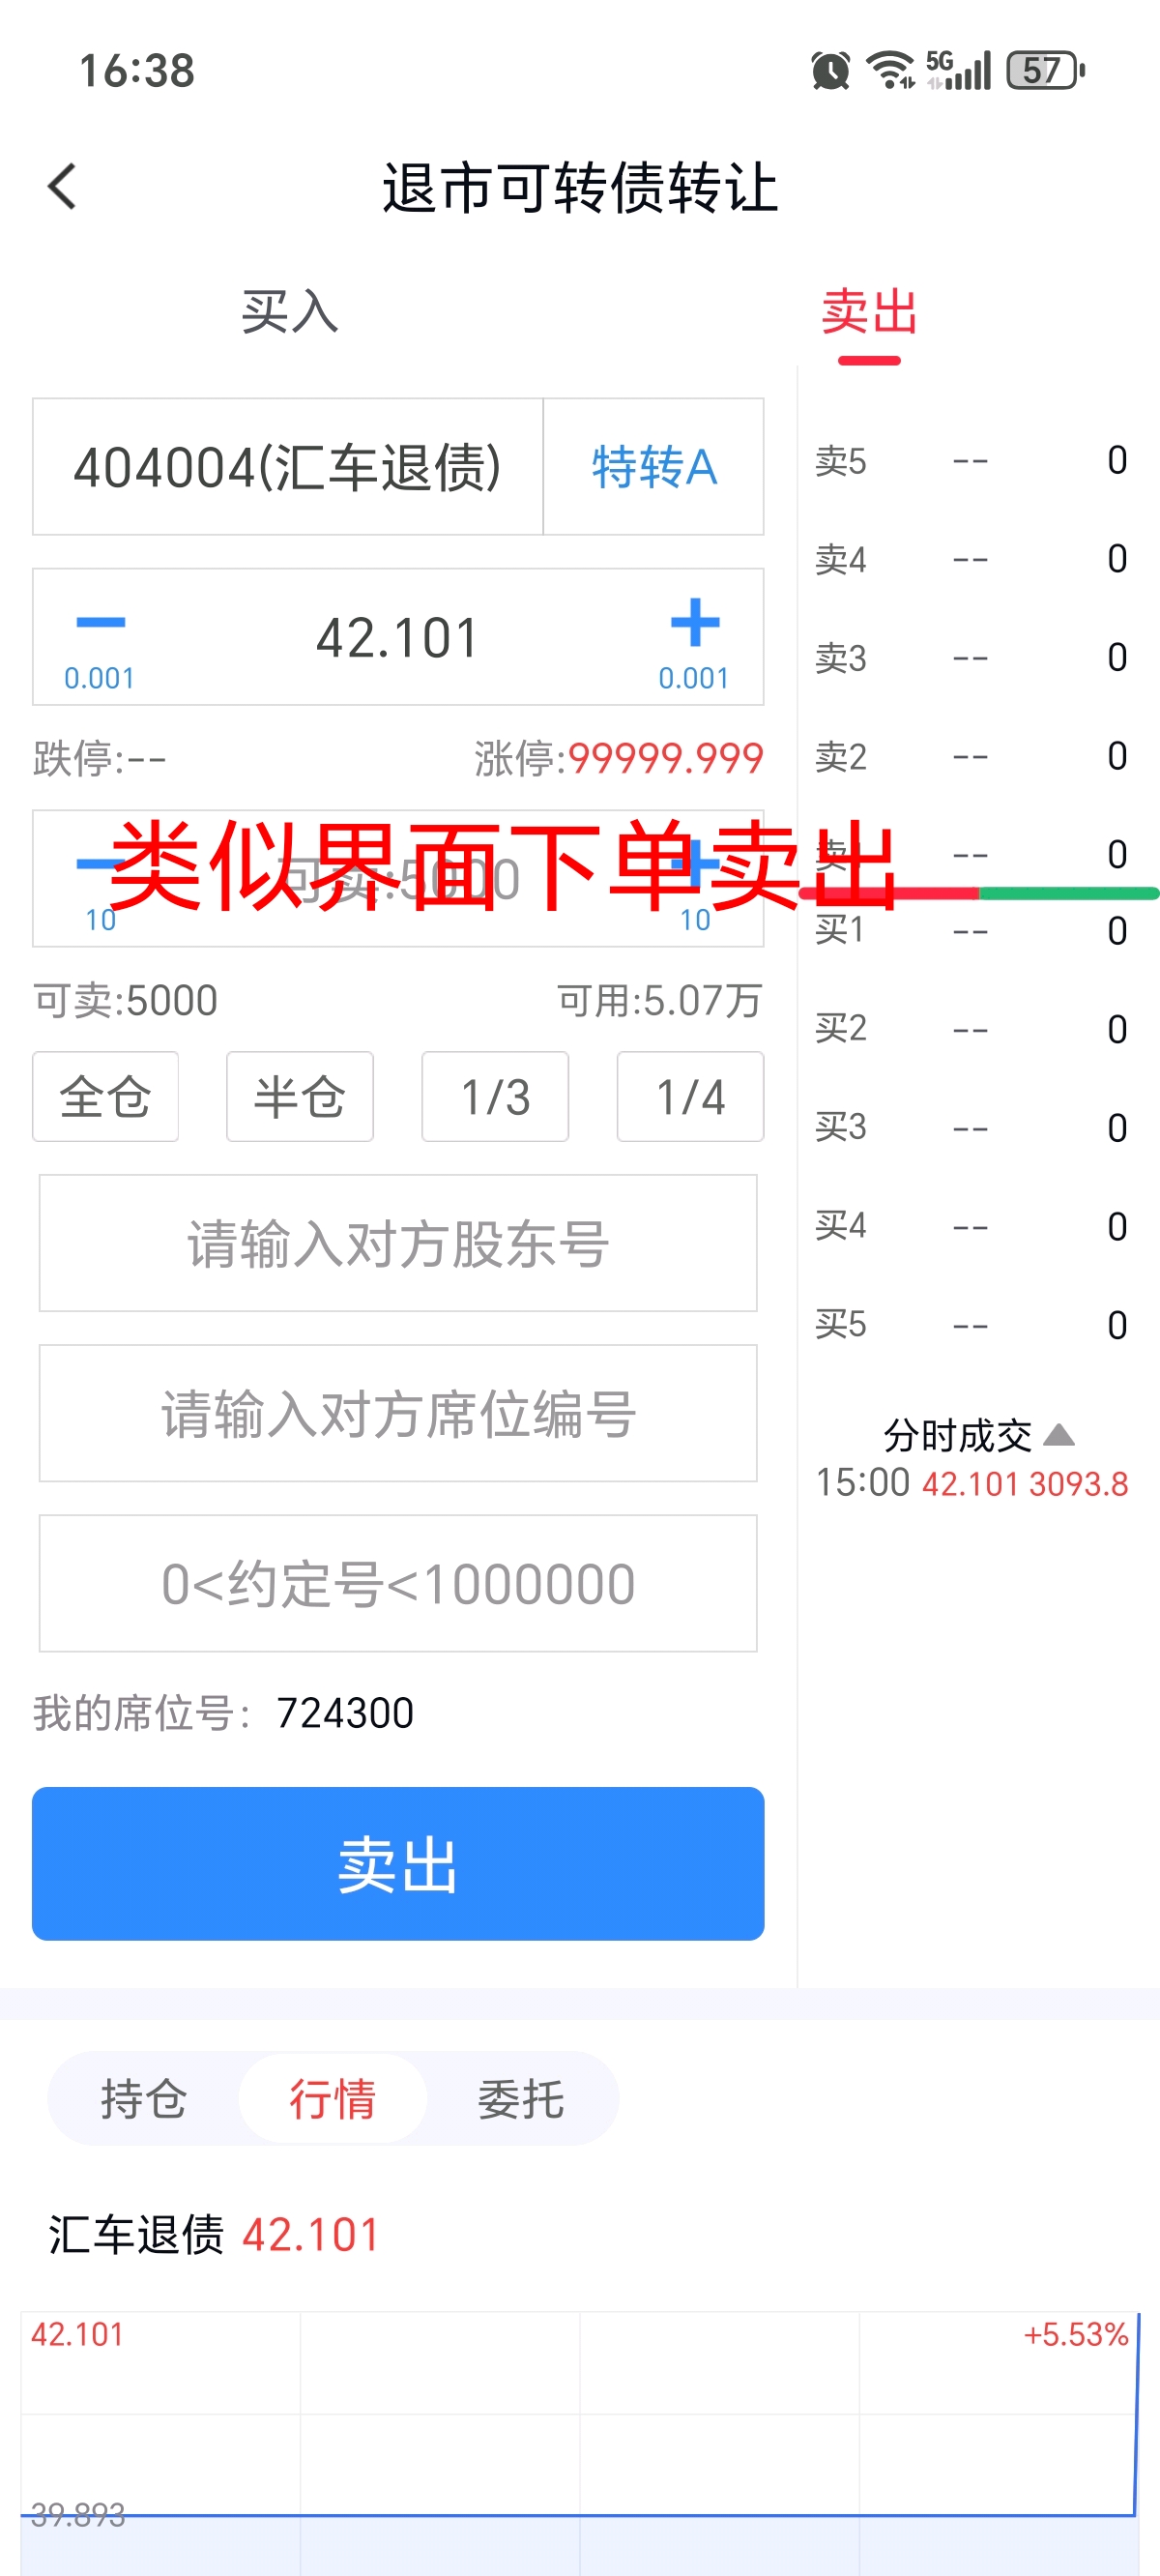Tap the battery indicator showing 57
Screen dimensions: 1160x2576
click(1046, 71)
